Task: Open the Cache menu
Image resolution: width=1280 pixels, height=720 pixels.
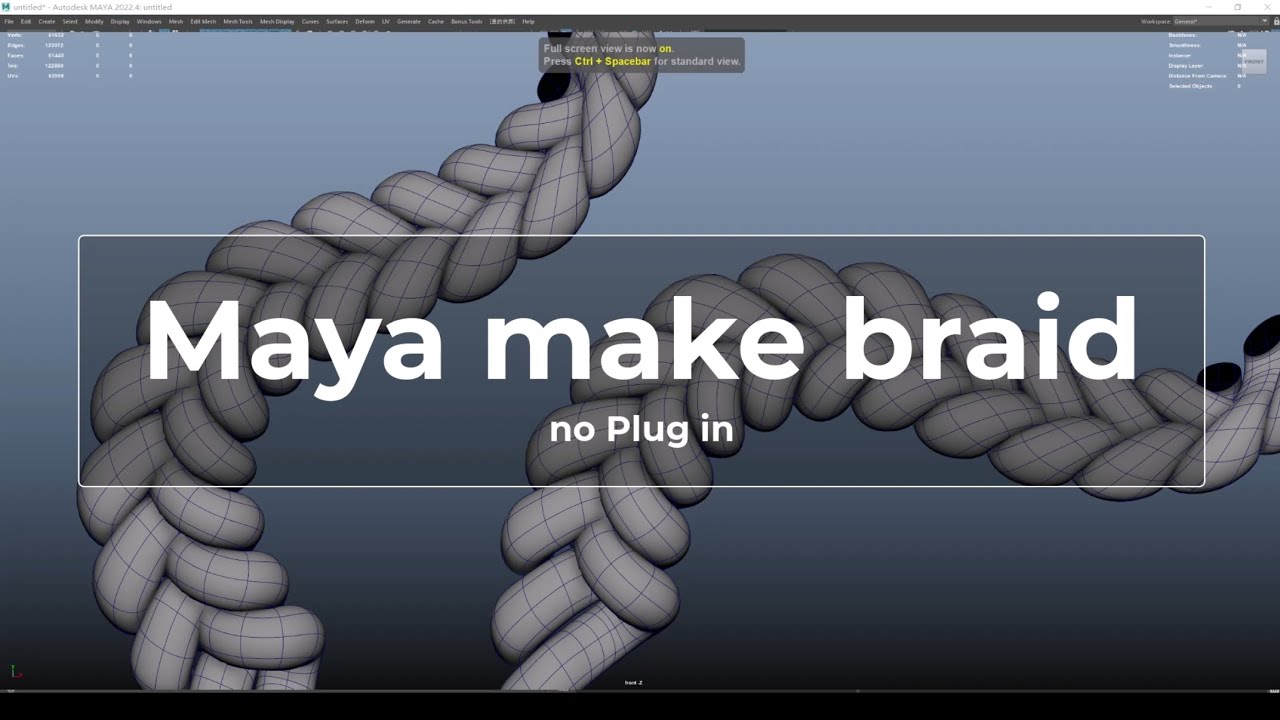Action: tap(436, 21)
